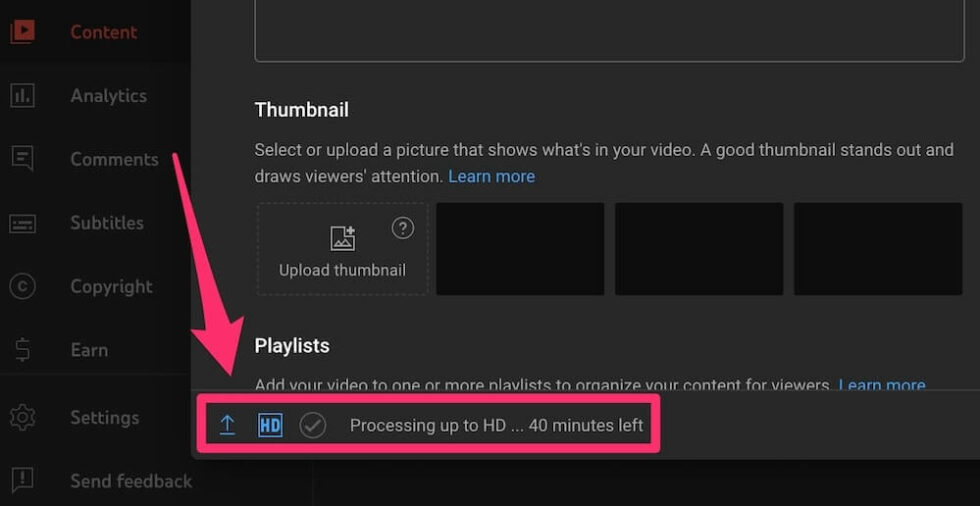
Task: Open the Content section icon
Action: [x=22, y=32]
